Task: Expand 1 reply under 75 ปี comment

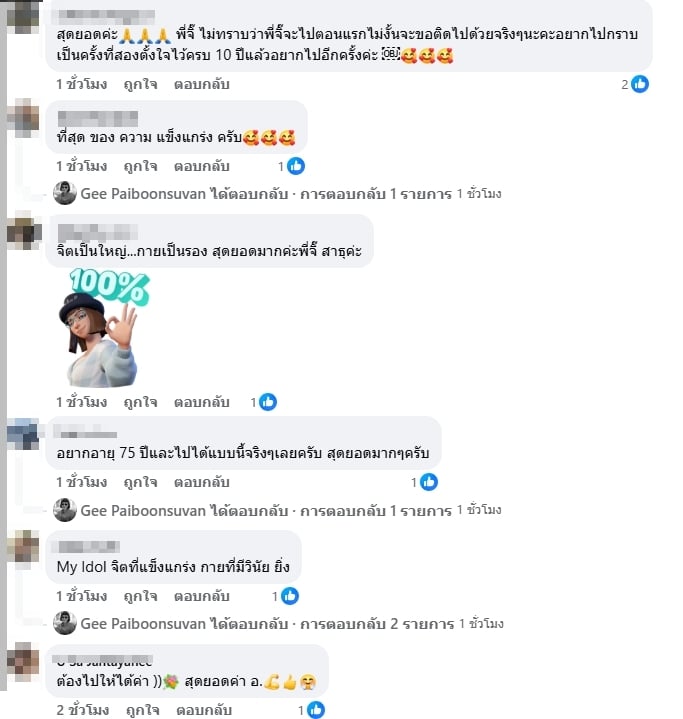Action: pyautogui.click(x=376, y=511)
